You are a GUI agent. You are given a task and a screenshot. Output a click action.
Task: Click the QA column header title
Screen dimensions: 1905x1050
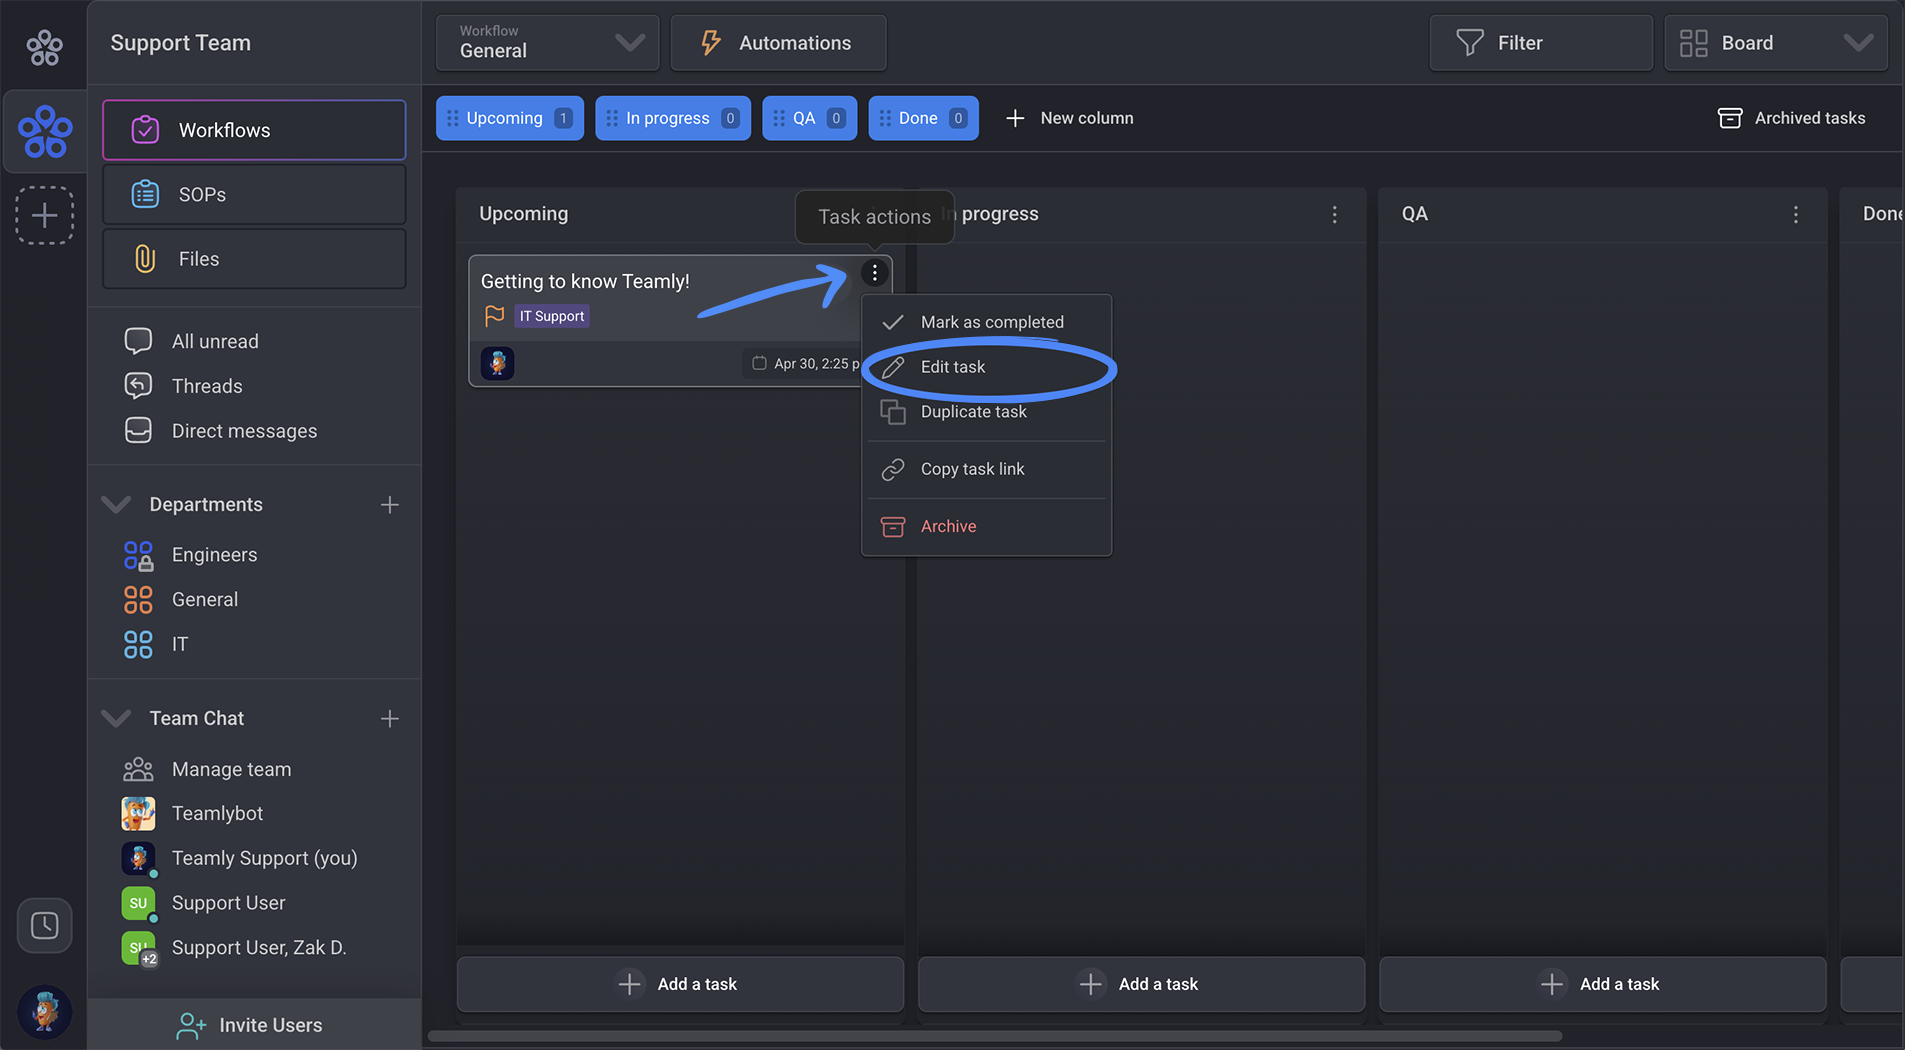tap(1415, 214)
